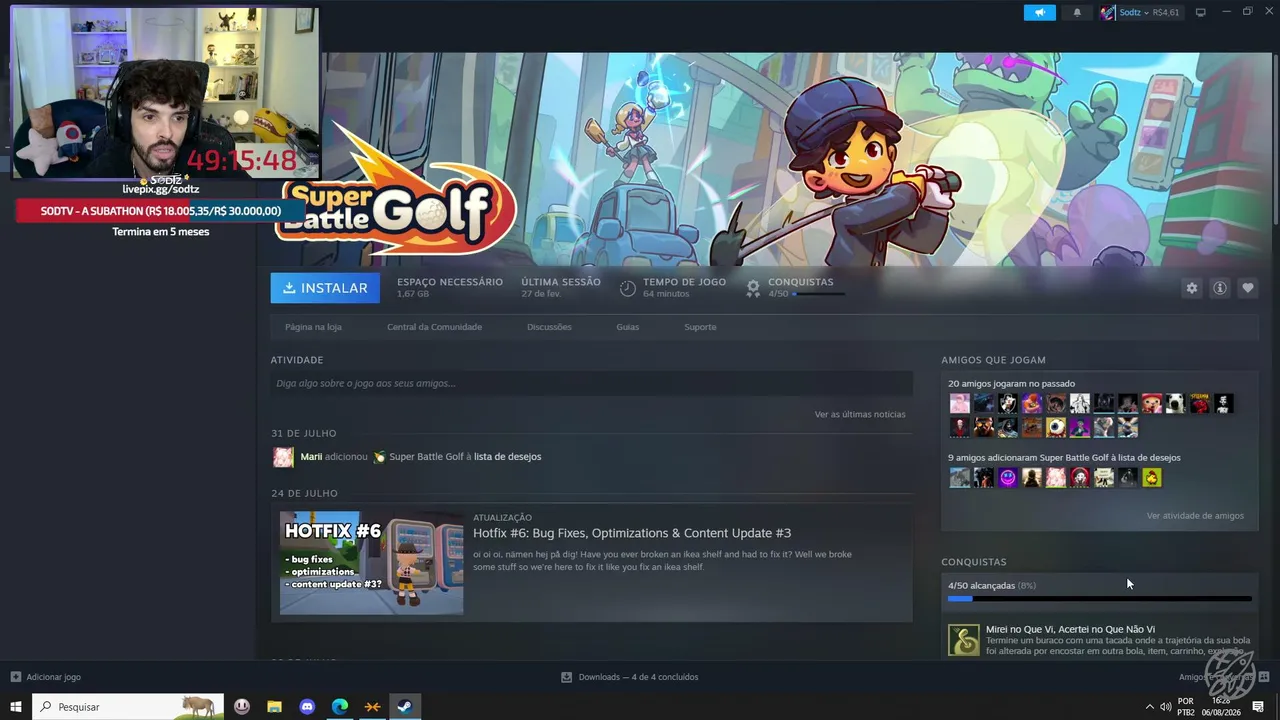Image resolution: width=1280 pixels, height=720 pixels.
Task: Click the Sodtz profile avatar in top bar
Action: pyautogui.click(x=1107, y=13)
